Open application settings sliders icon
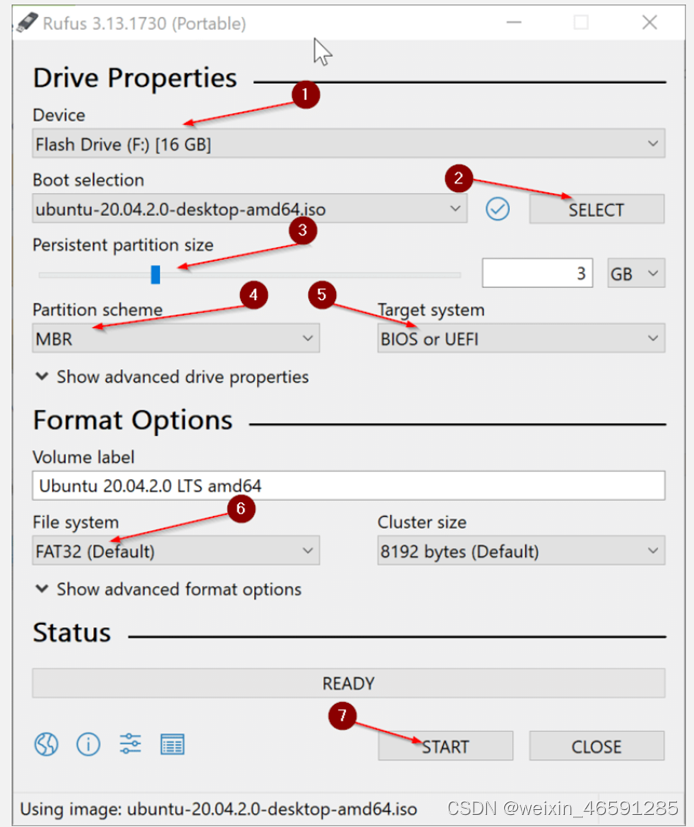Viewport: 694px width, 827px height. [x=130, y=744]
